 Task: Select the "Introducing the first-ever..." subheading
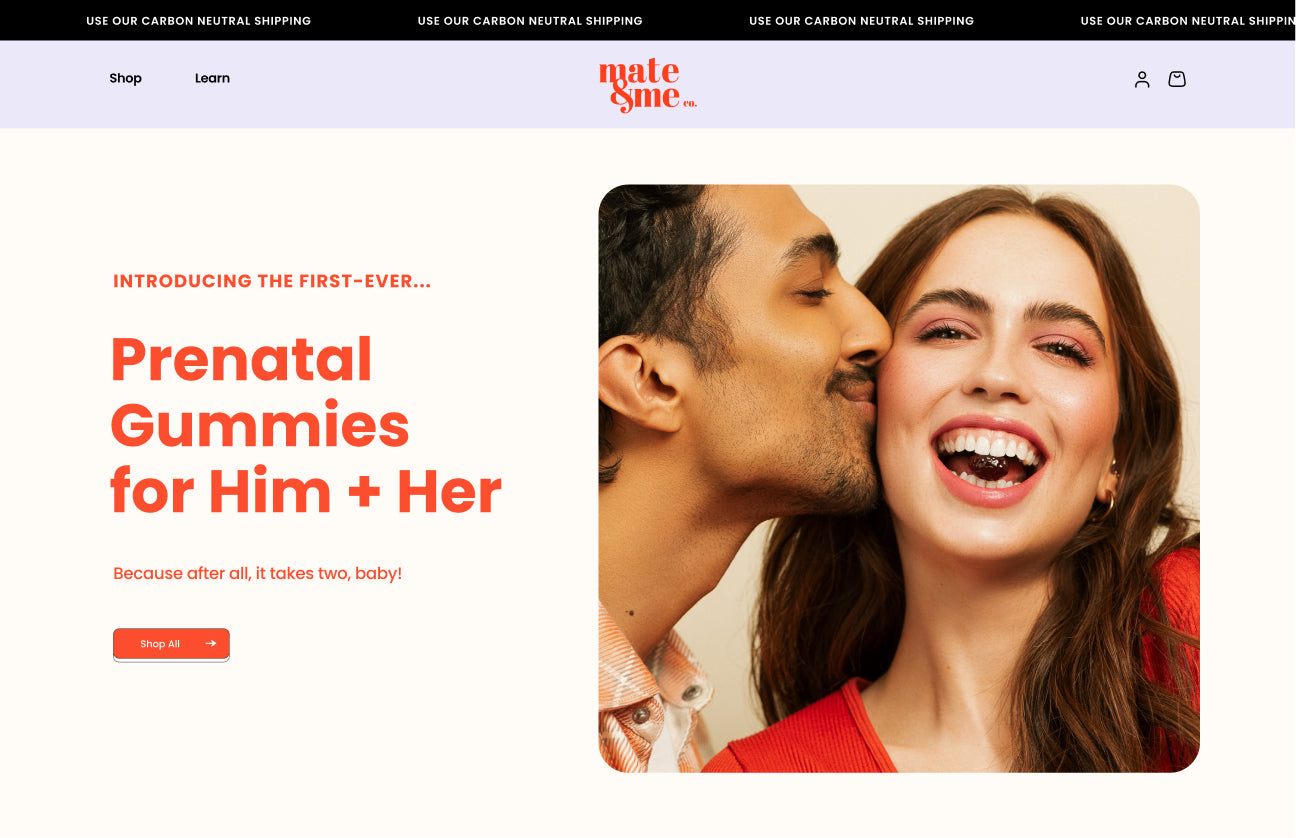pos(272,282)
